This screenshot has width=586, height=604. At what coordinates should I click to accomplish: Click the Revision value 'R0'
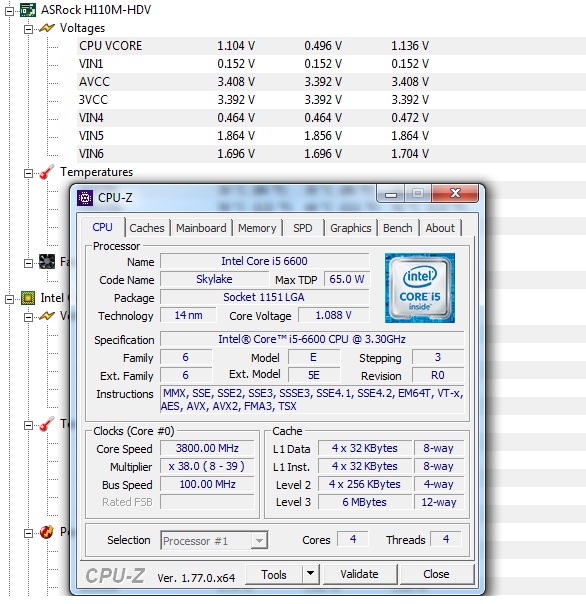pyautogui.click(x=438, y=375)
